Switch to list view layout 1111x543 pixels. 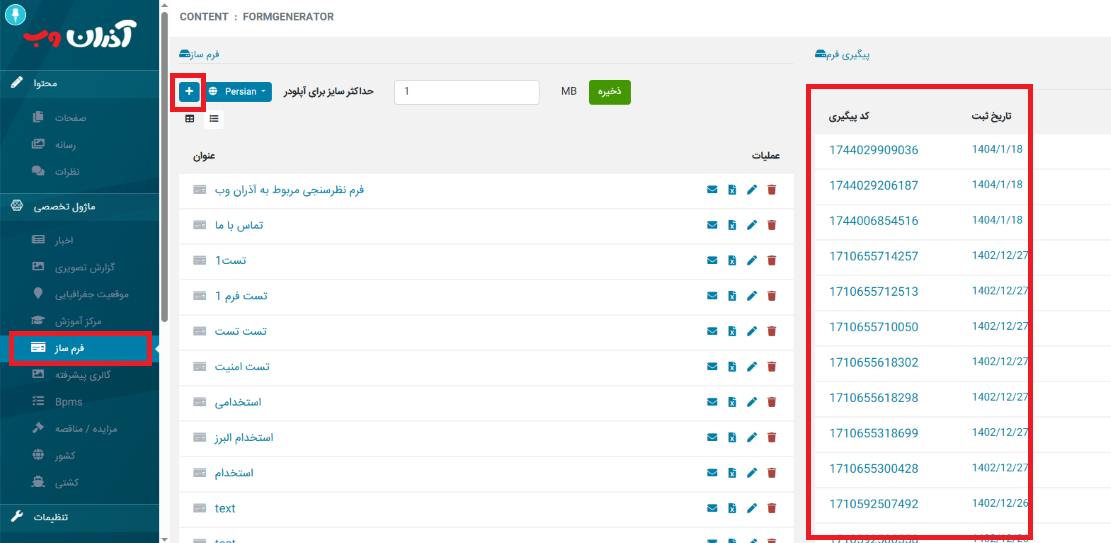click(x=214, y=119)
